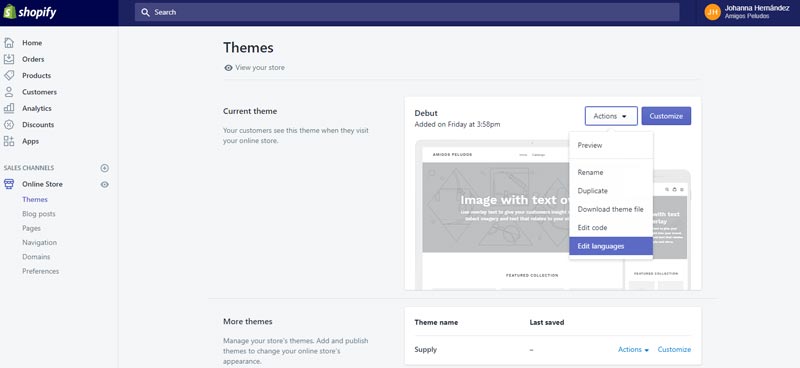Click the Last saved column header
Screen dimensions: 800x368
point(547,323)
